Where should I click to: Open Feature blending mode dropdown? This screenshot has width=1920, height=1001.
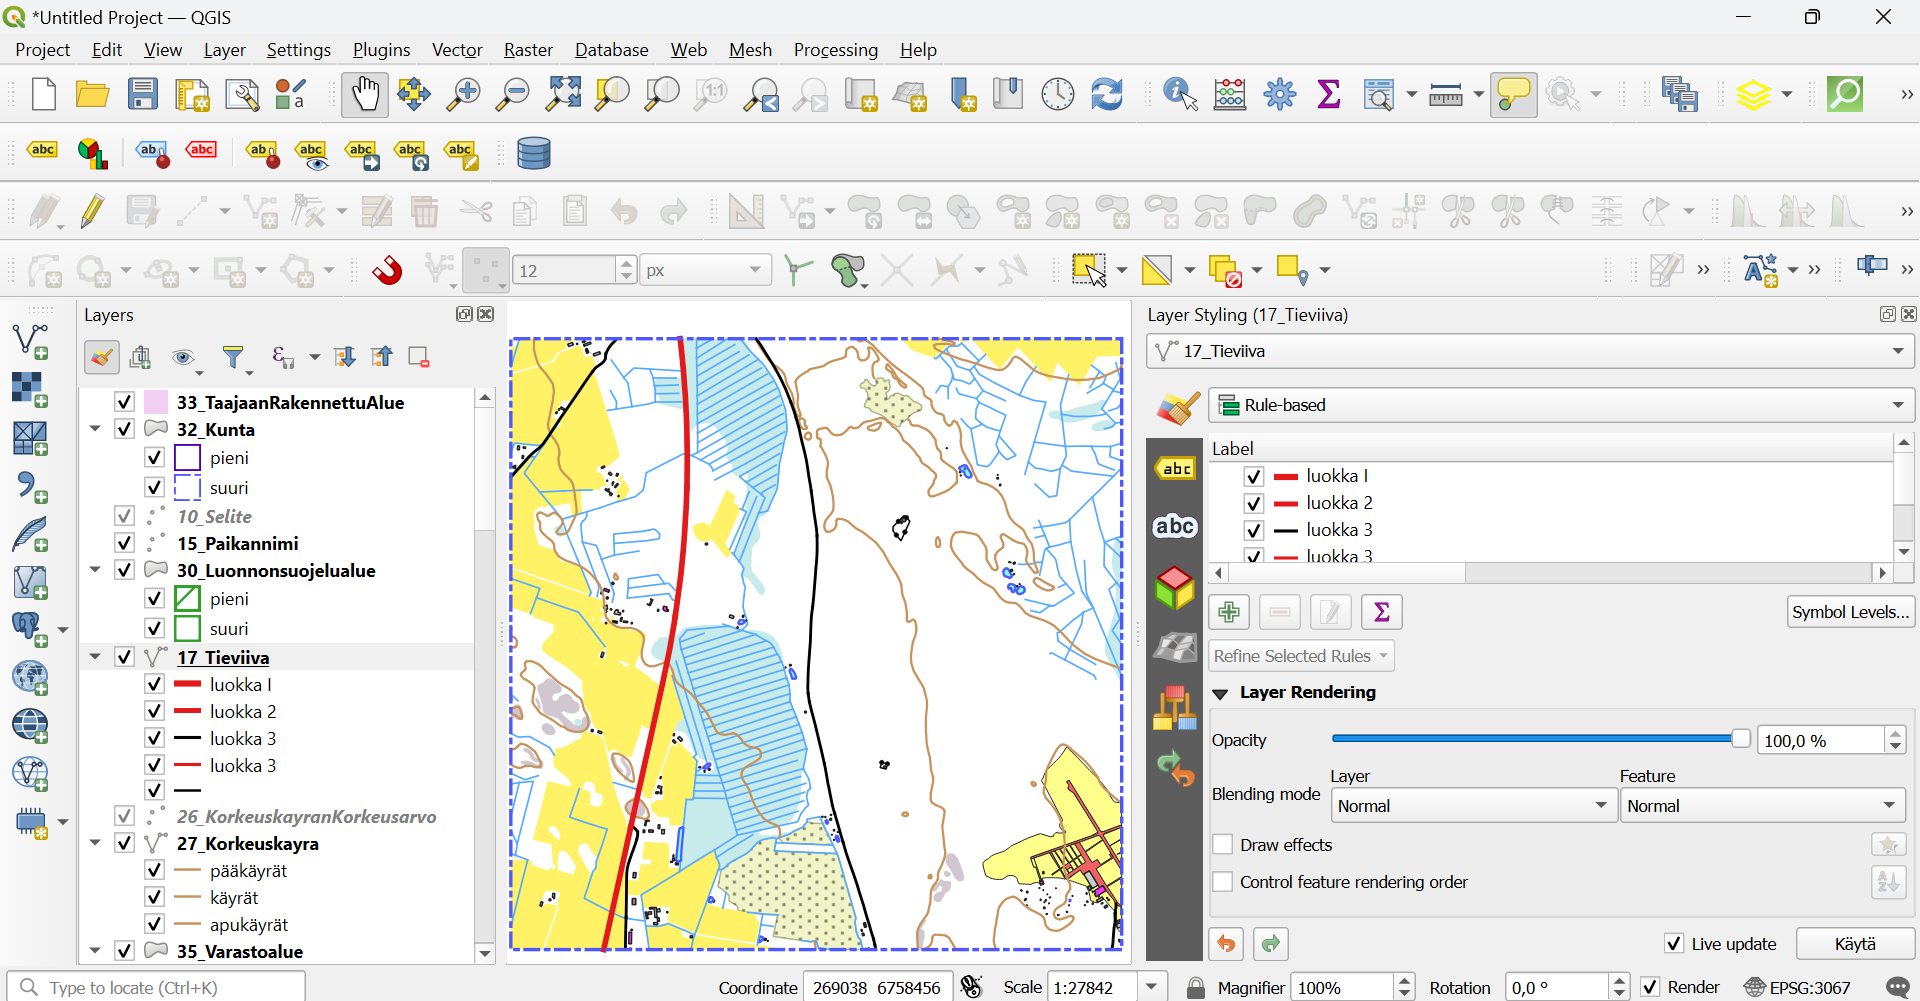tap(1763, 806)
